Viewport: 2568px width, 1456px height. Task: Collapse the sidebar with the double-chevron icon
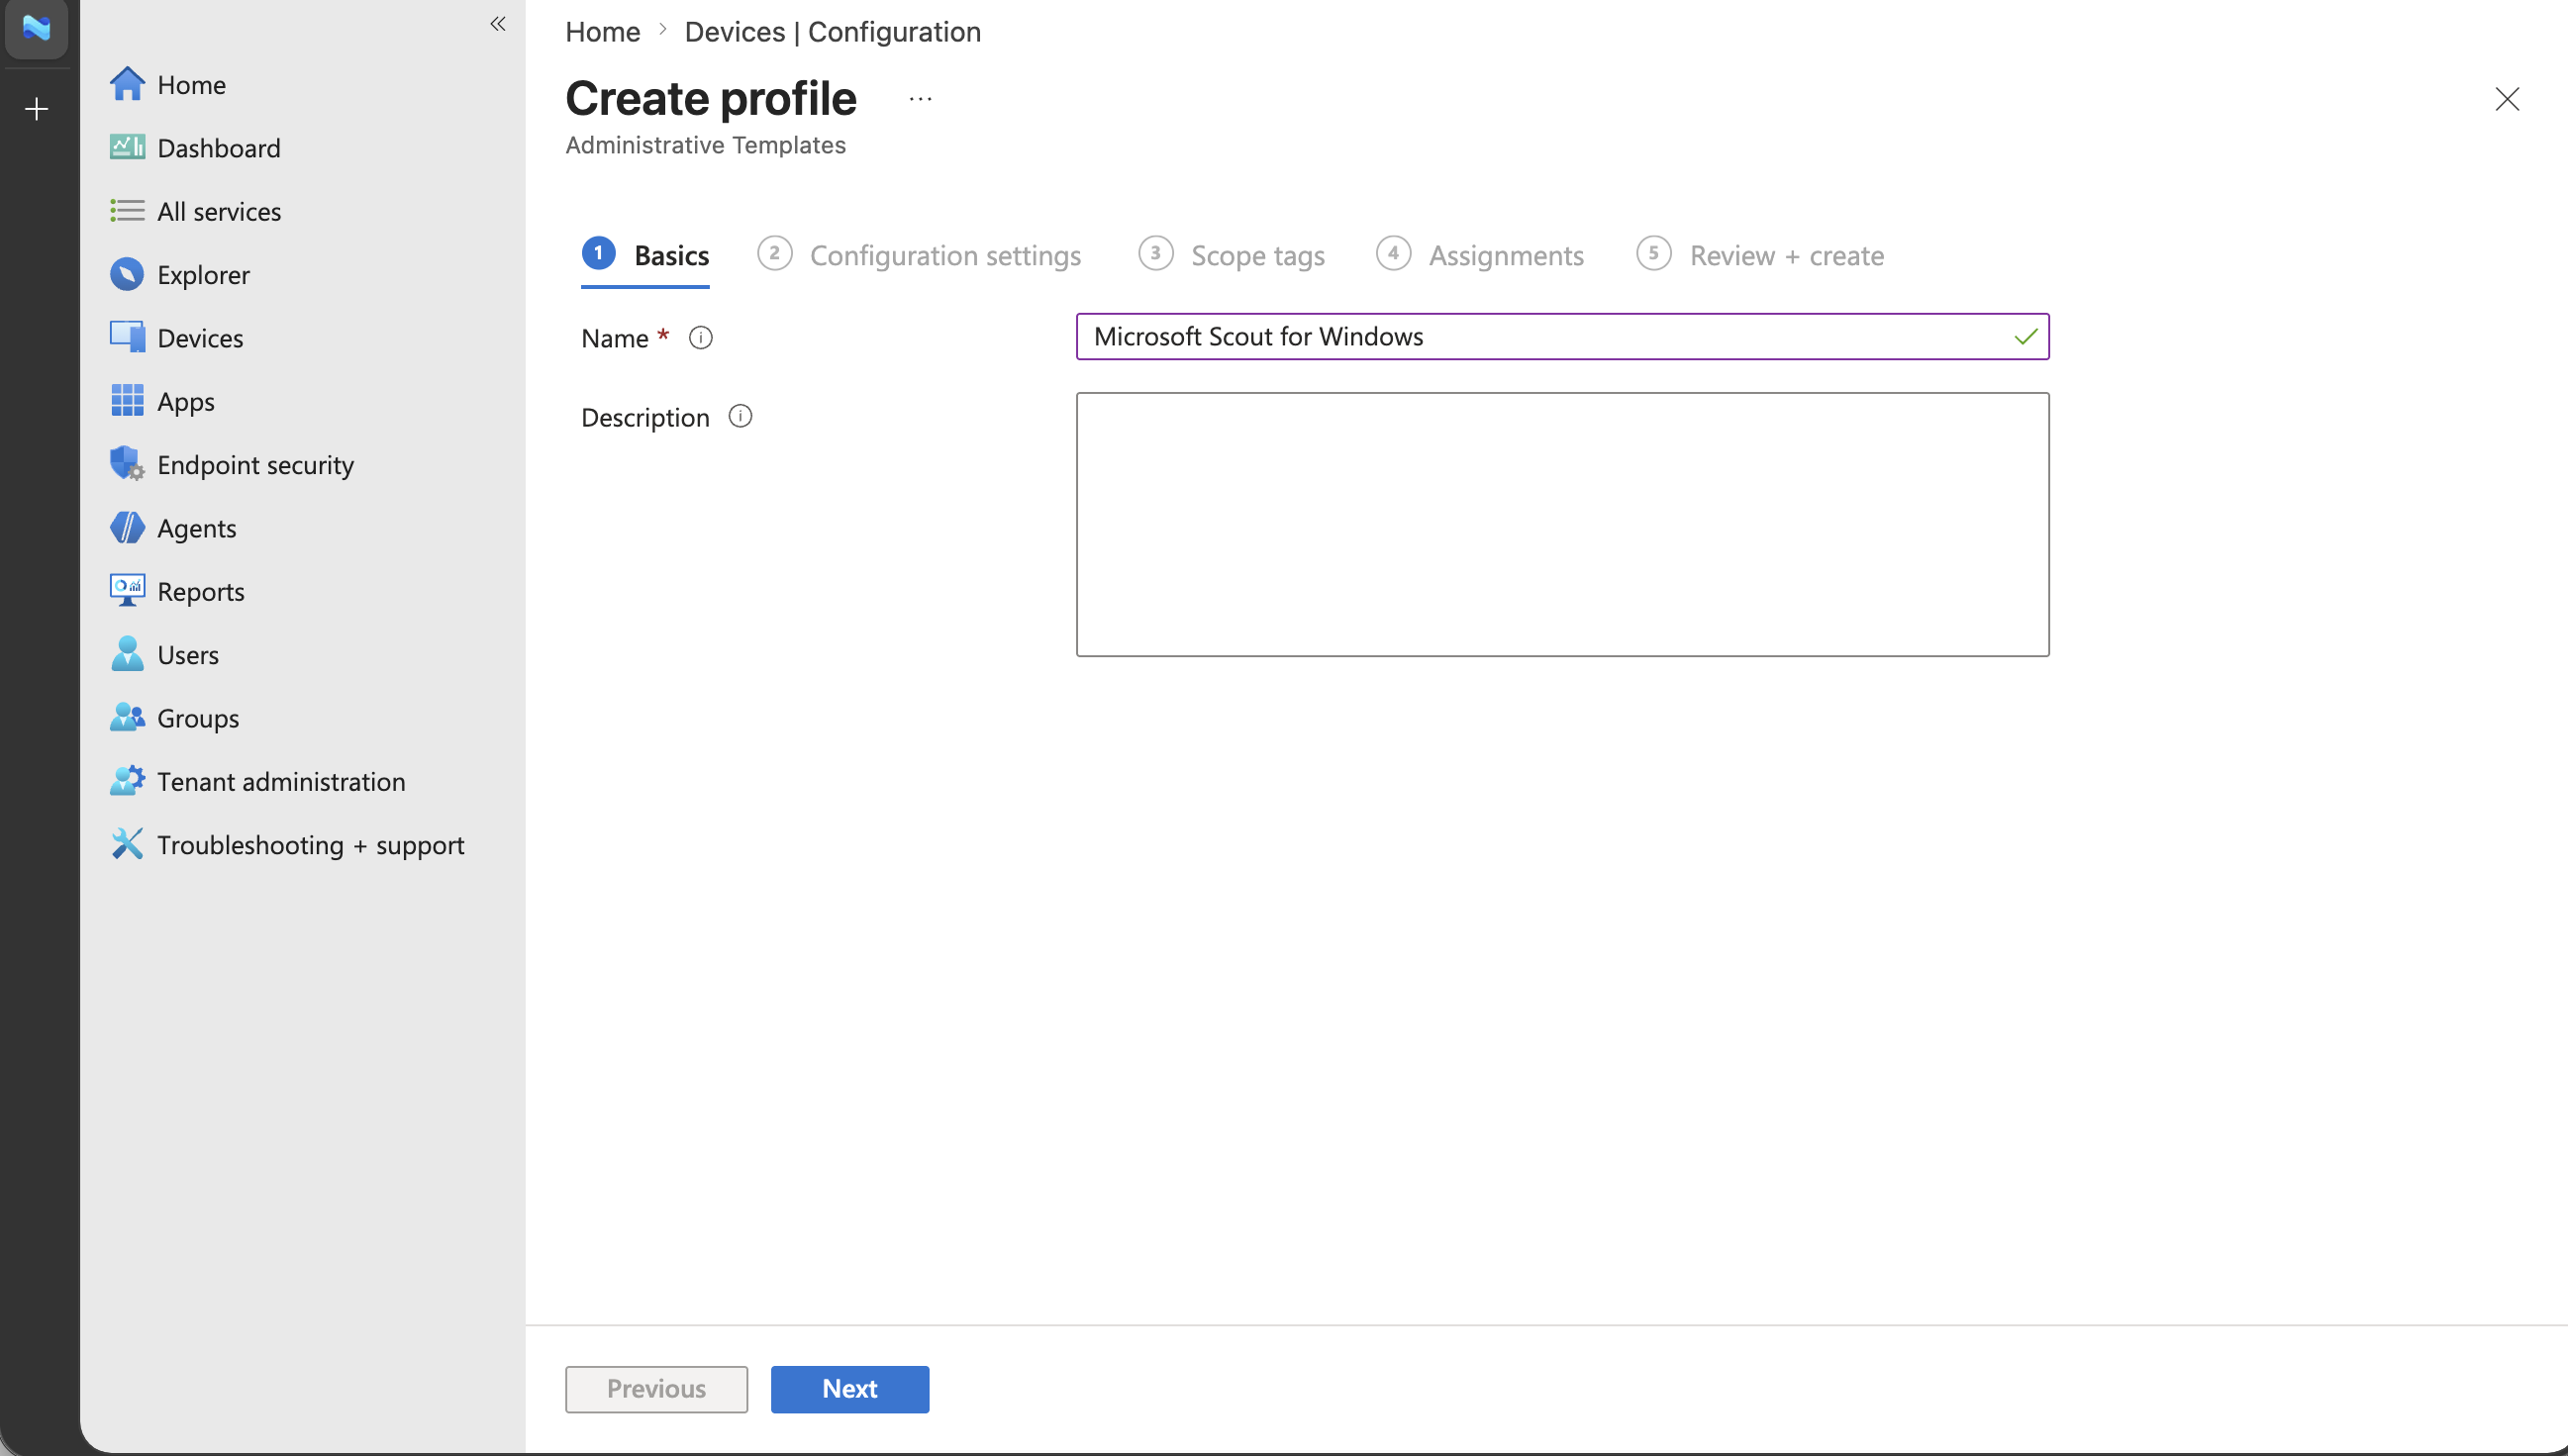point(497,24)
